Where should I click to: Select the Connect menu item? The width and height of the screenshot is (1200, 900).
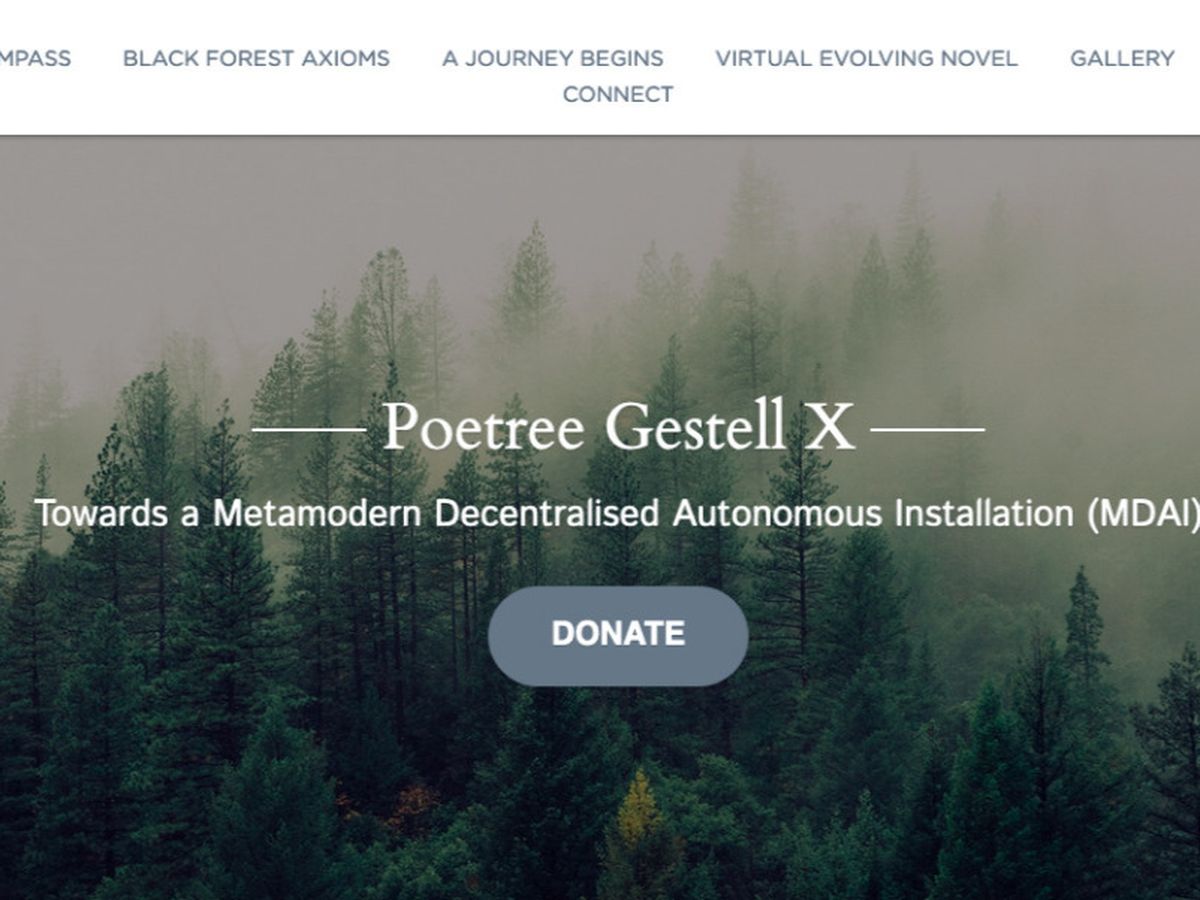coord(618,94)
